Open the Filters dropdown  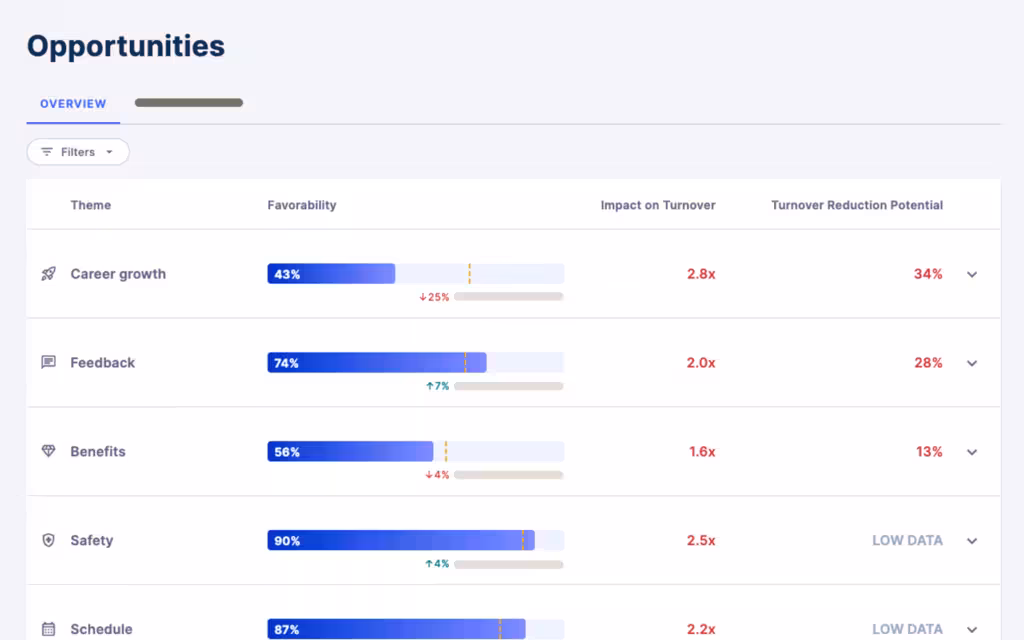coord(78,152)
